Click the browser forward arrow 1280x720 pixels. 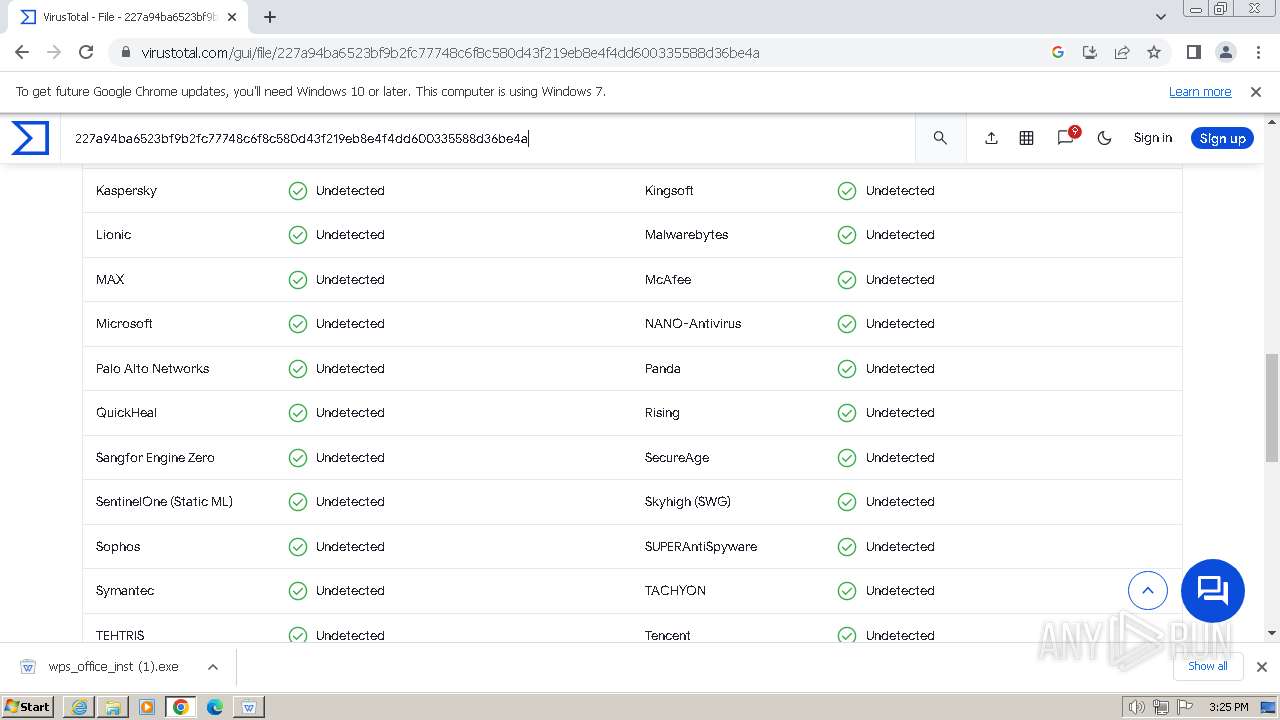(x=54, y=52)
